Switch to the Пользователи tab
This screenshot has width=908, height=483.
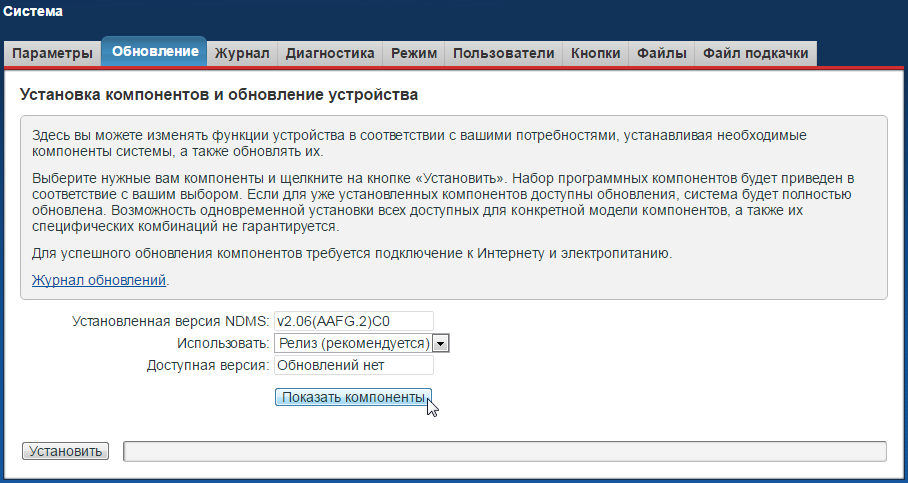[x=503, y=53]
